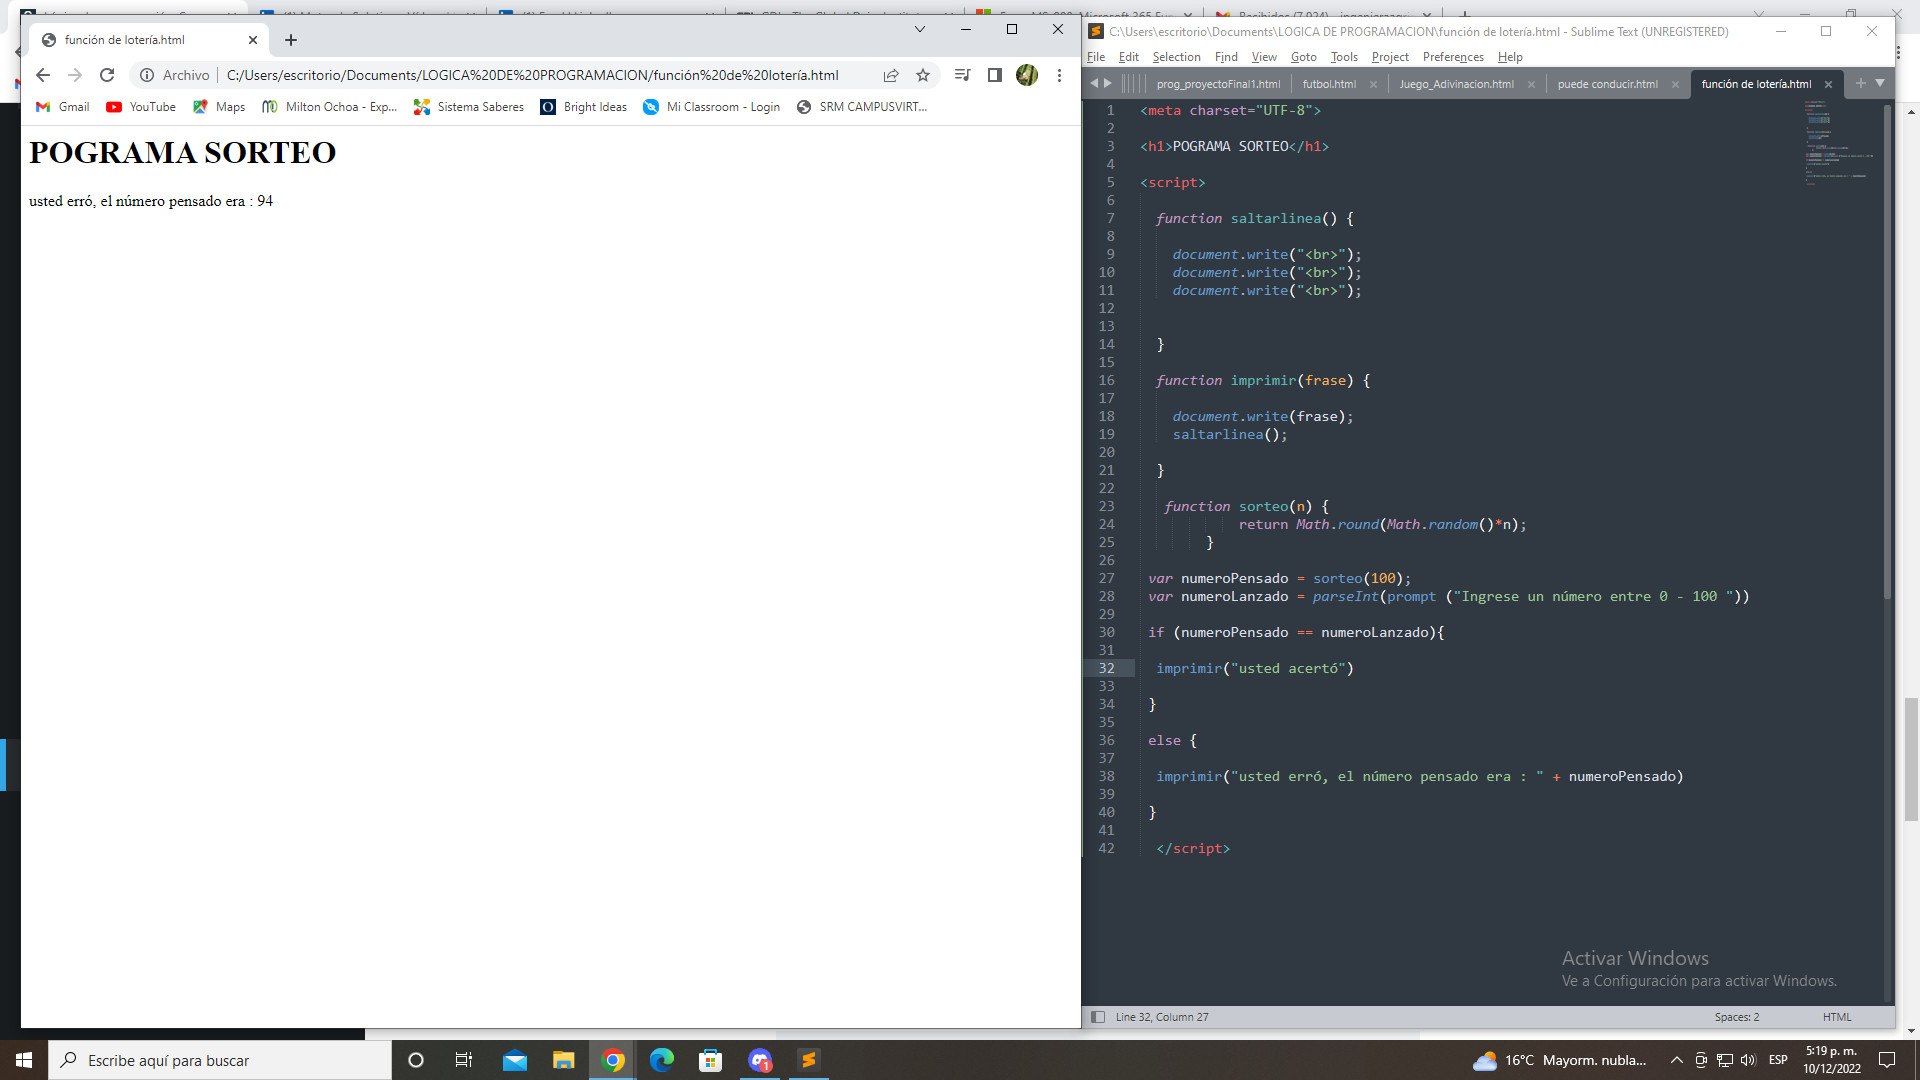
Task: Open Sistema Saberes bookmark
Action: click(468, 107)
